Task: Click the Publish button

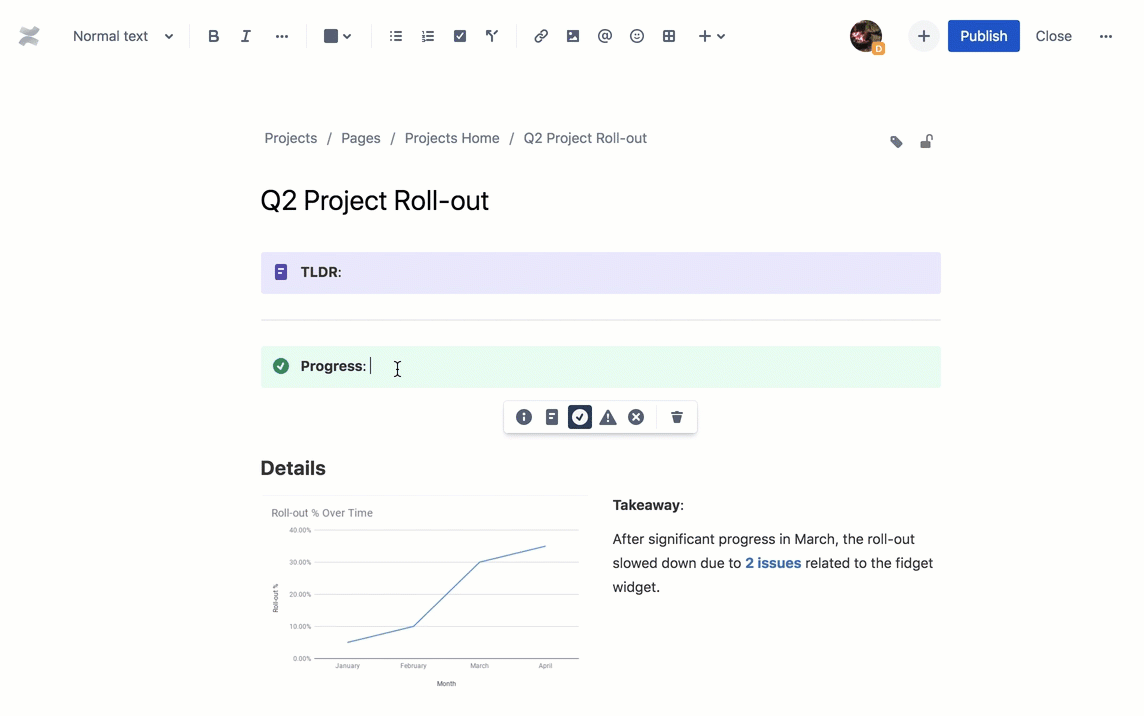Action: click(x=983, y=36)
